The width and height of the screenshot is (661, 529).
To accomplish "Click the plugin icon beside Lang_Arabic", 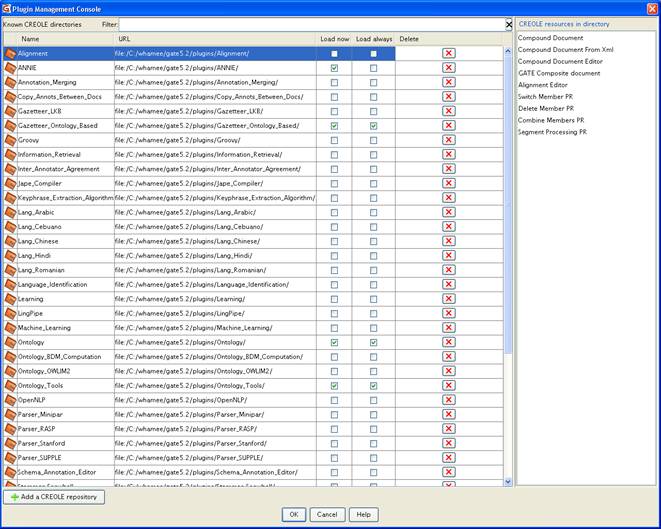I will coord(11,212).
